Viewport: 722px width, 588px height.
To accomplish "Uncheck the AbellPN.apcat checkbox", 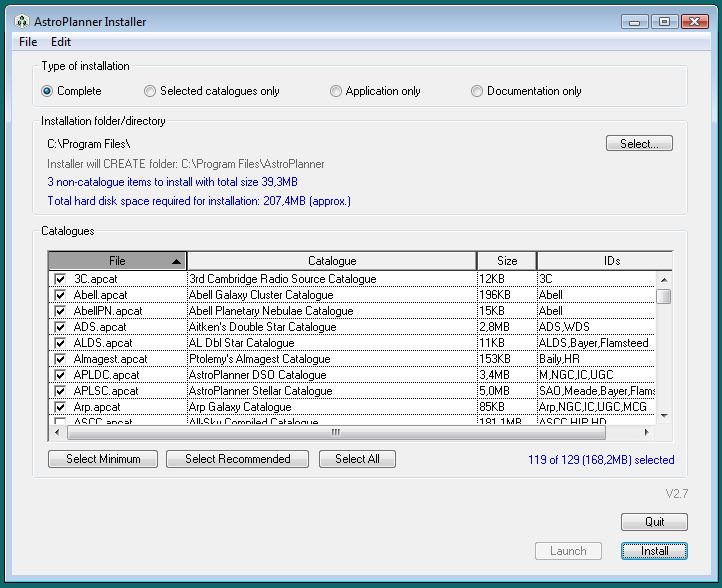I will 60,311.
